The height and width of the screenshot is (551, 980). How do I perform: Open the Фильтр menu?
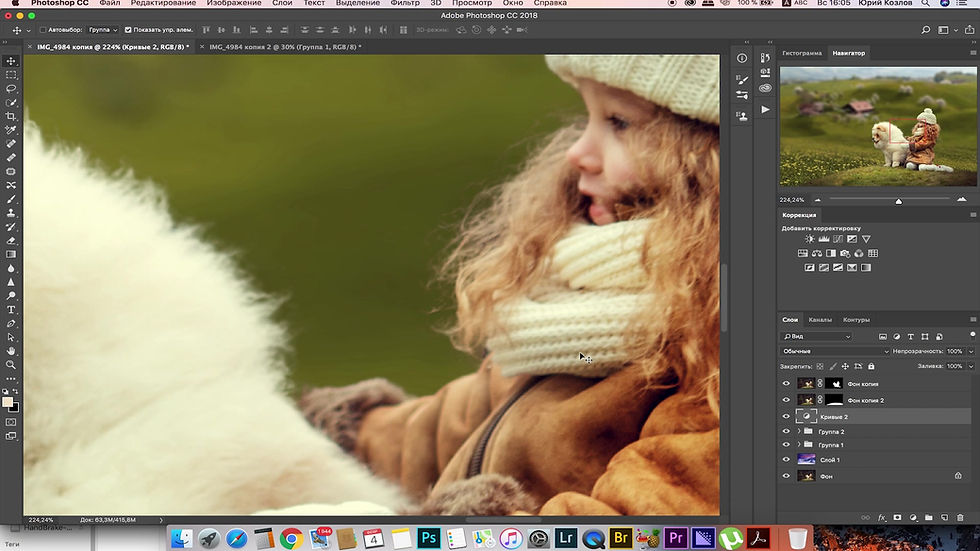pyautogui.click(x=405, y=4)
